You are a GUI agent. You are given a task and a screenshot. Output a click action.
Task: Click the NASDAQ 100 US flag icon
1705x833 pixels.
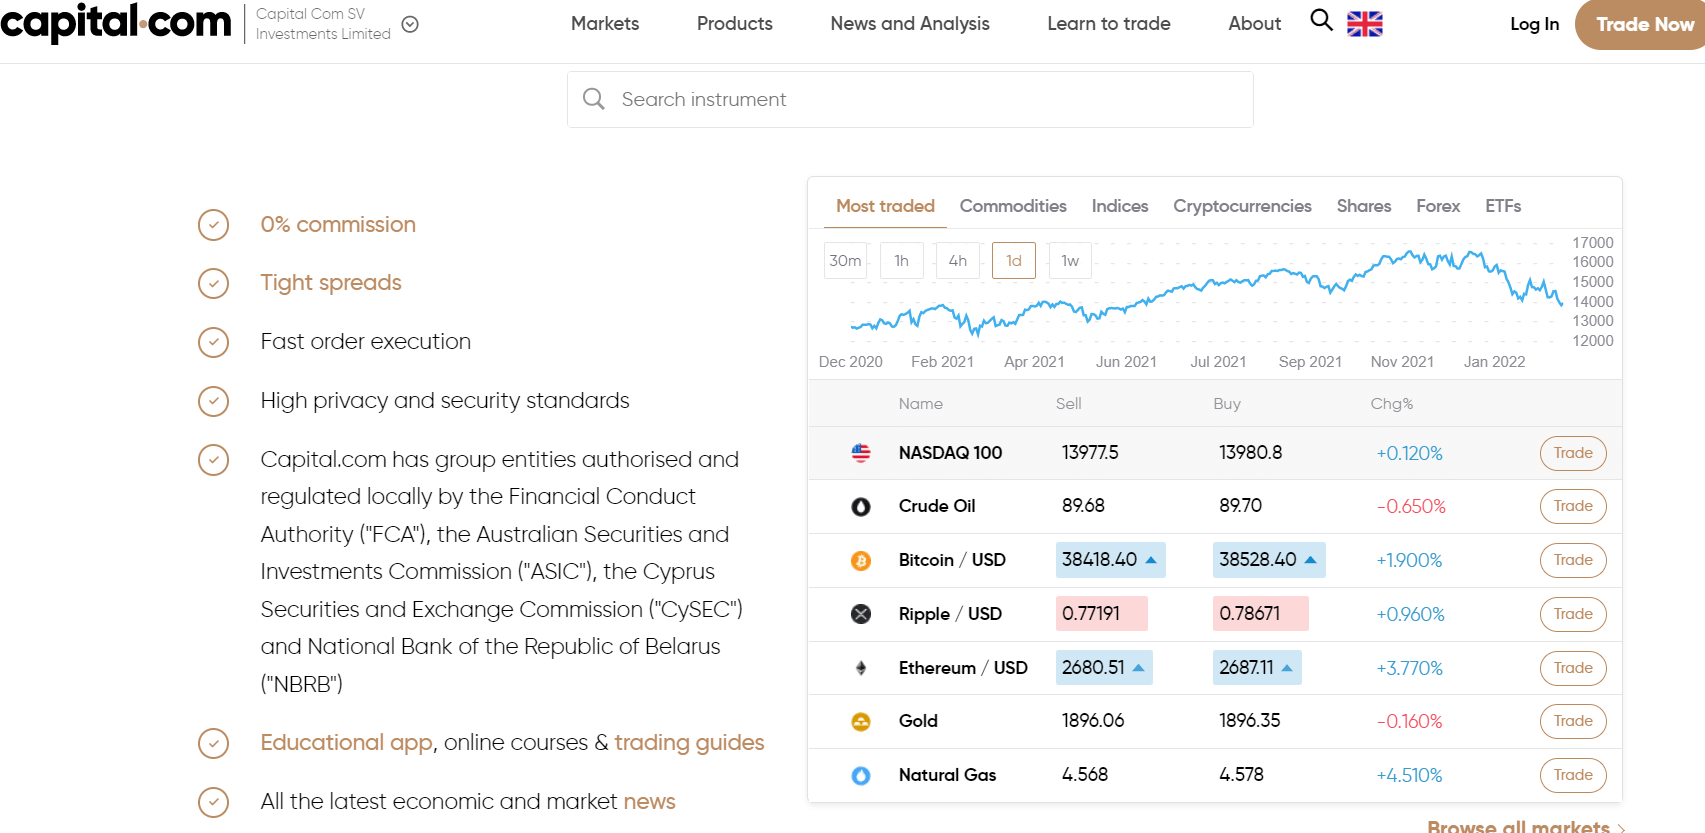coord(861,453)
